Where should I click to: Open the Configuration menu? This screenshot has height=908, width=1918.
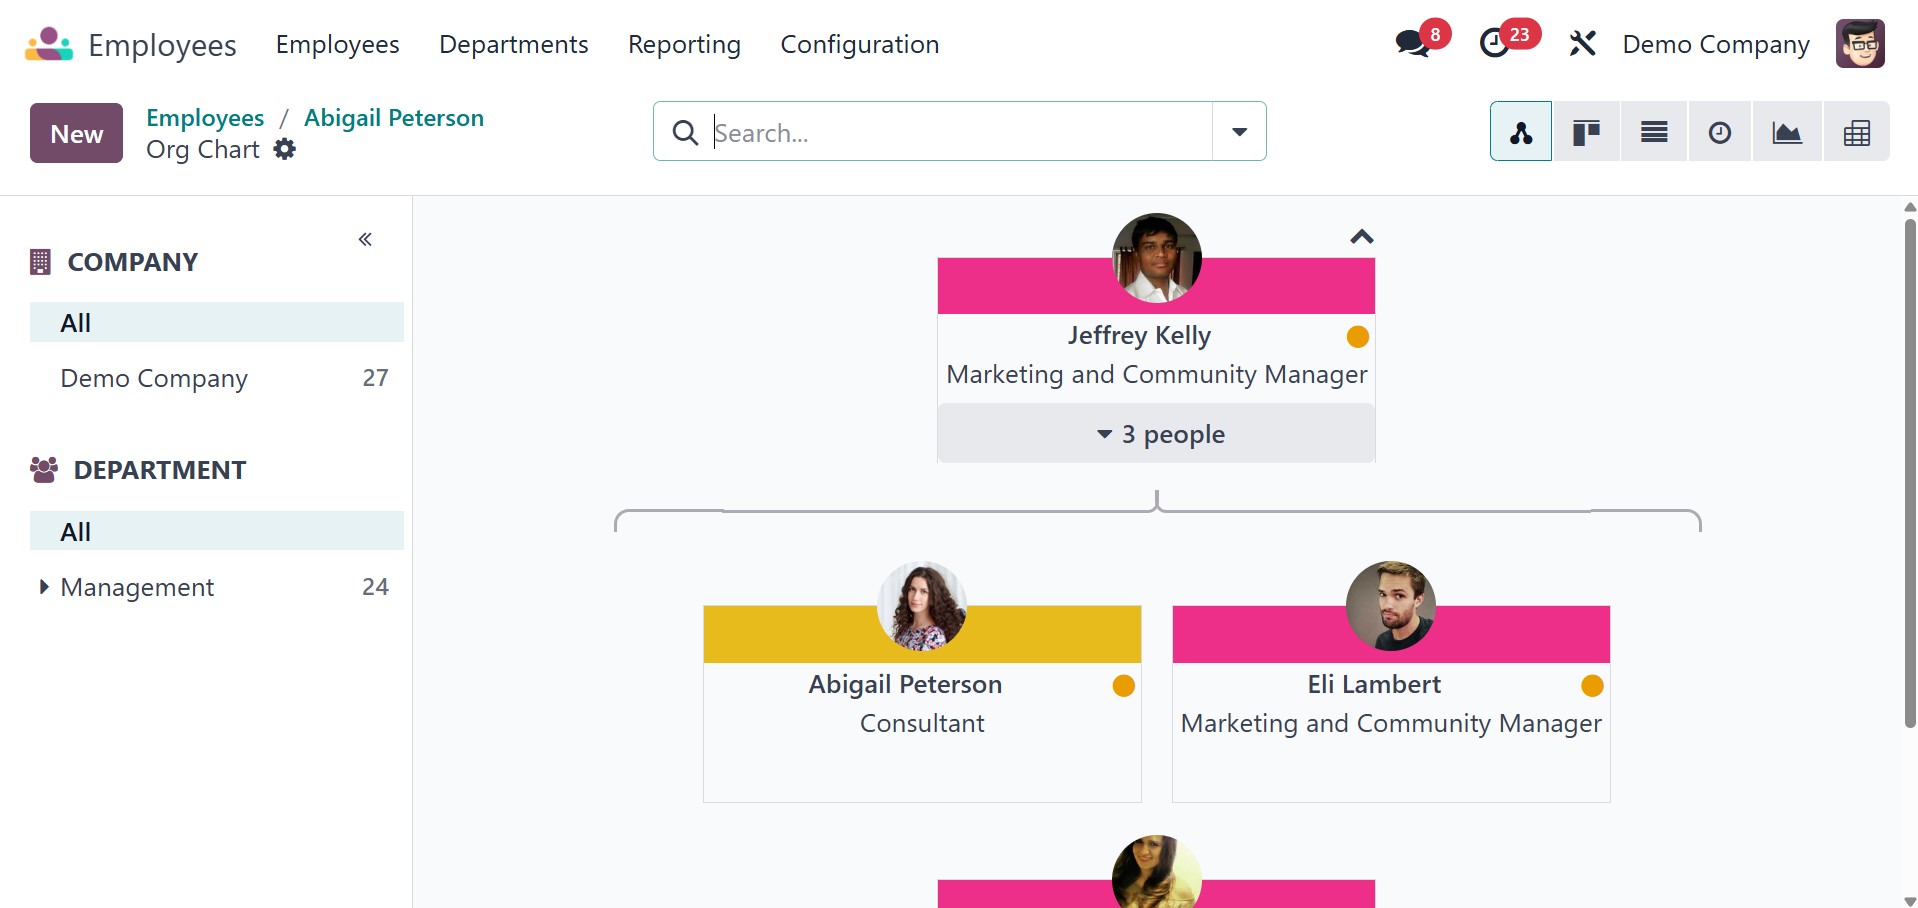click(859, 45)
